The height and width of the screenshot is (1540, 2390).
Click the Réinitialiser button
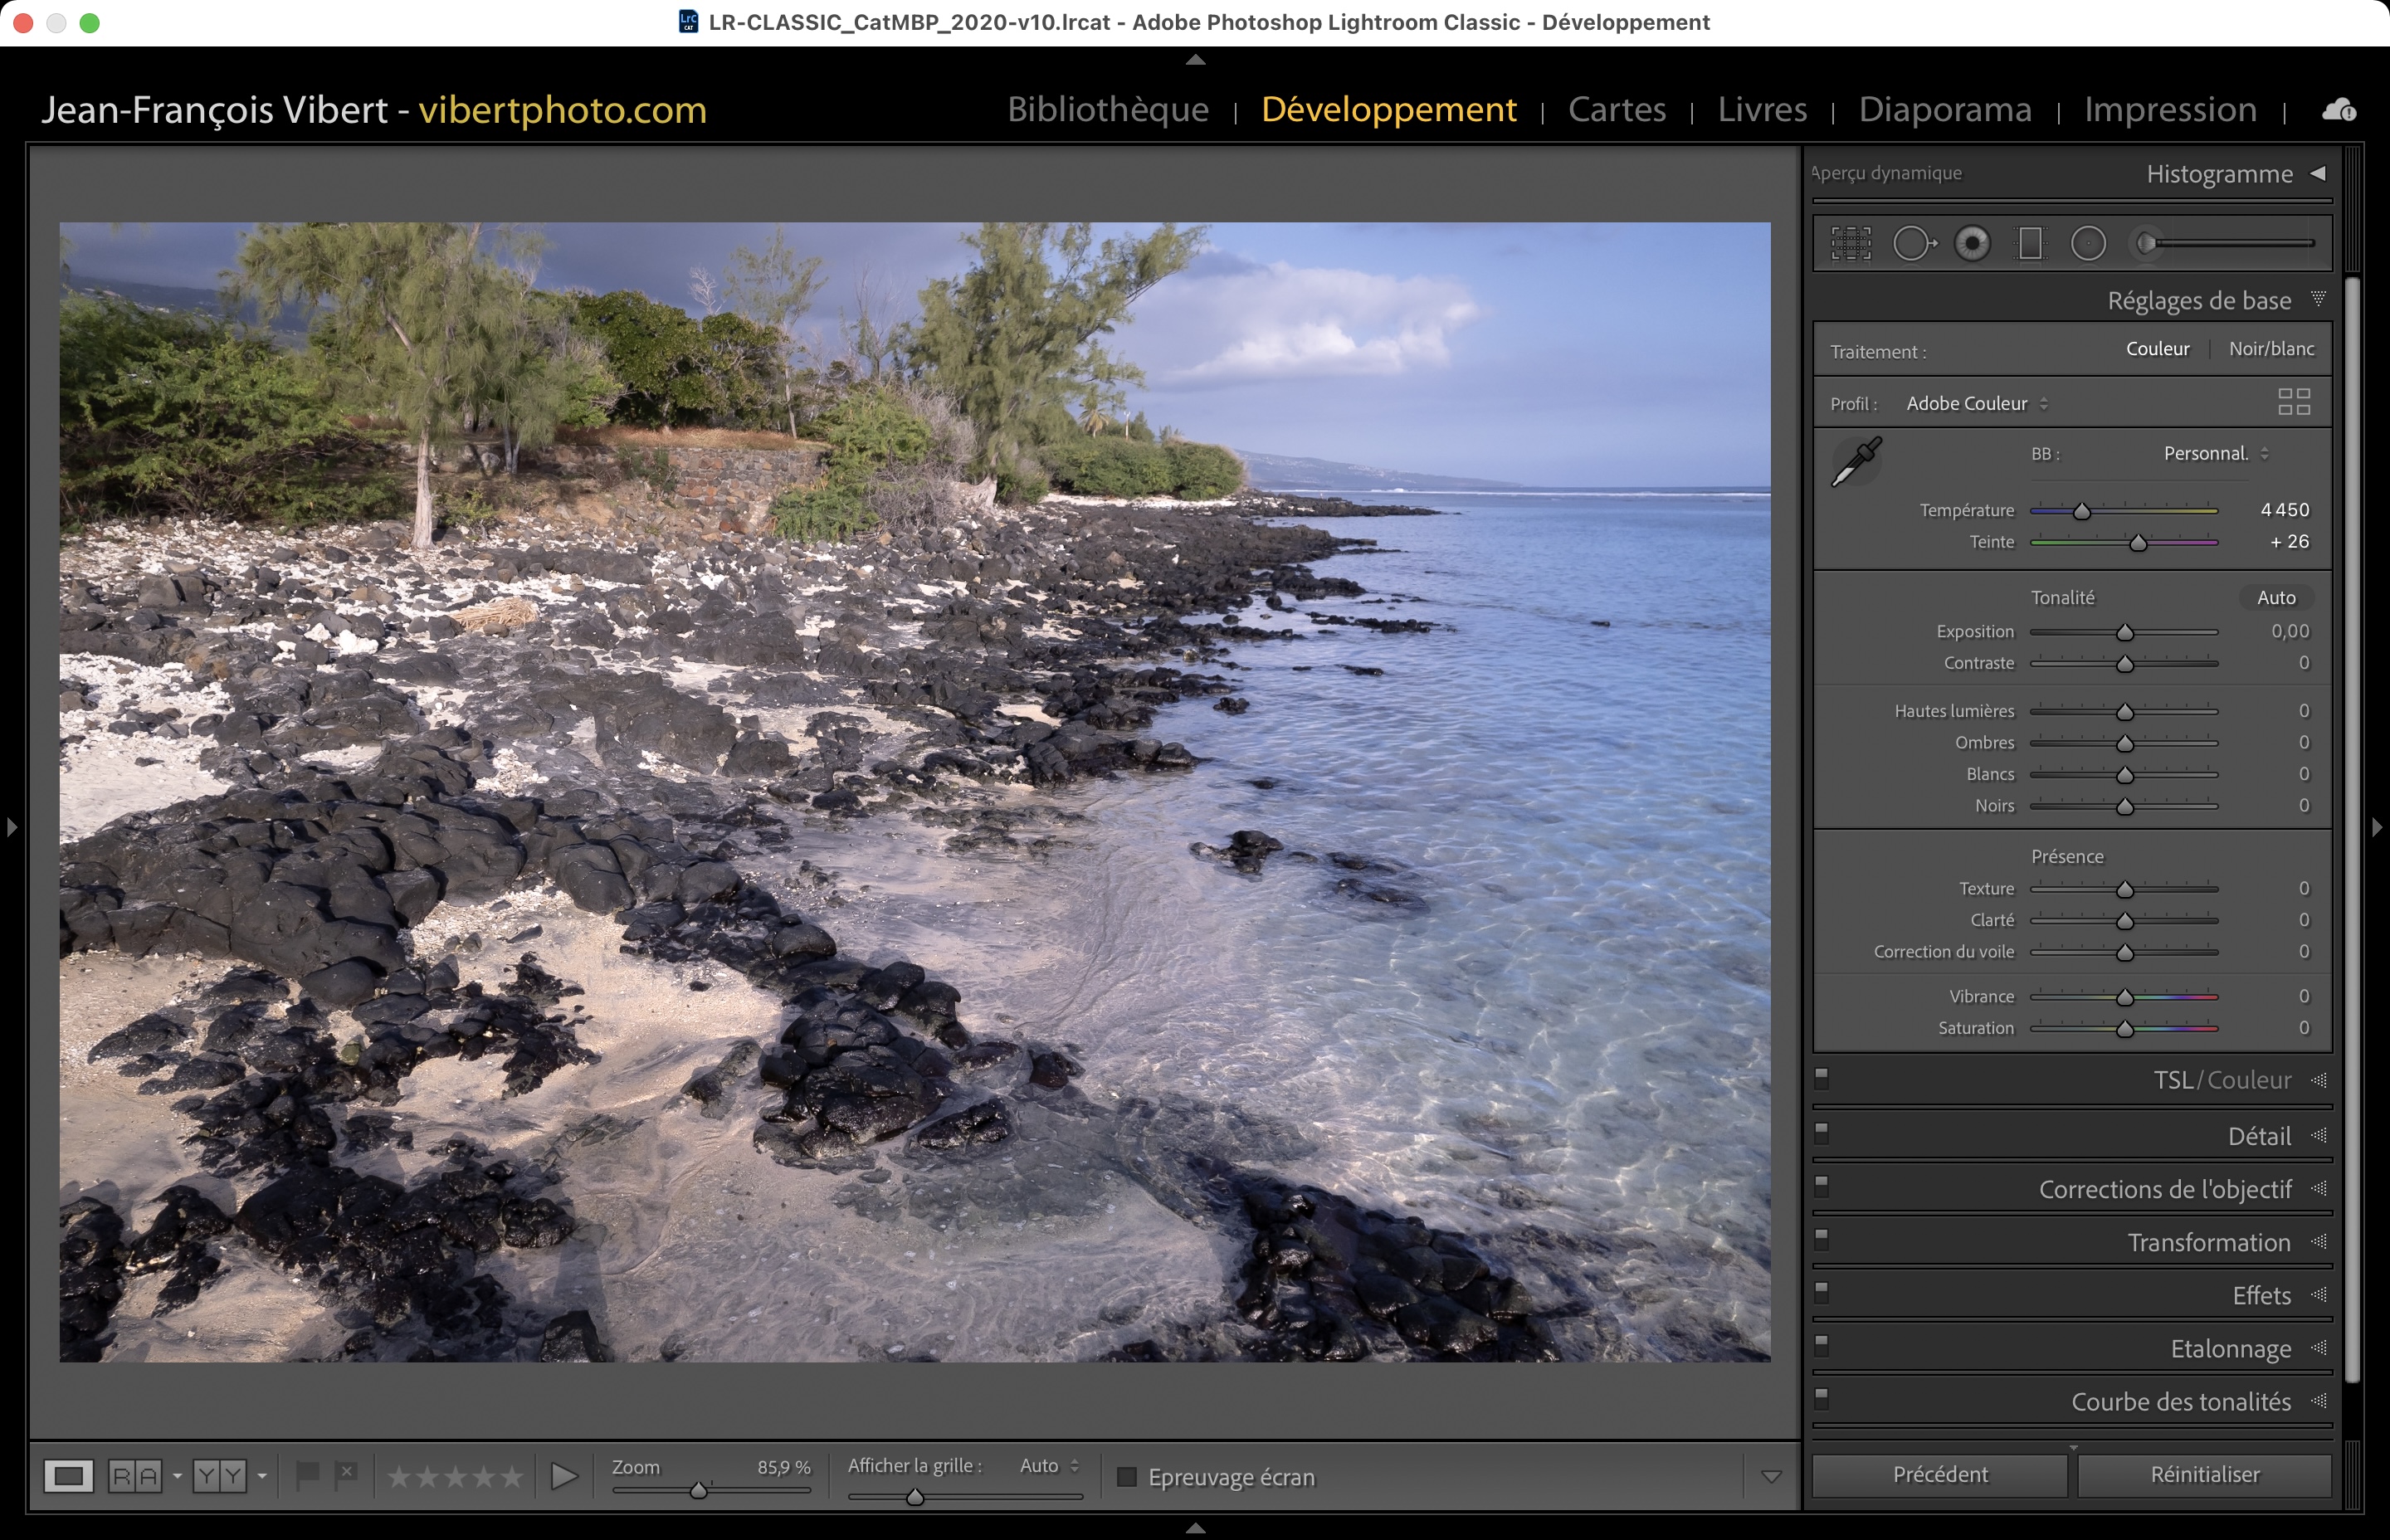coord(2204,1475)
